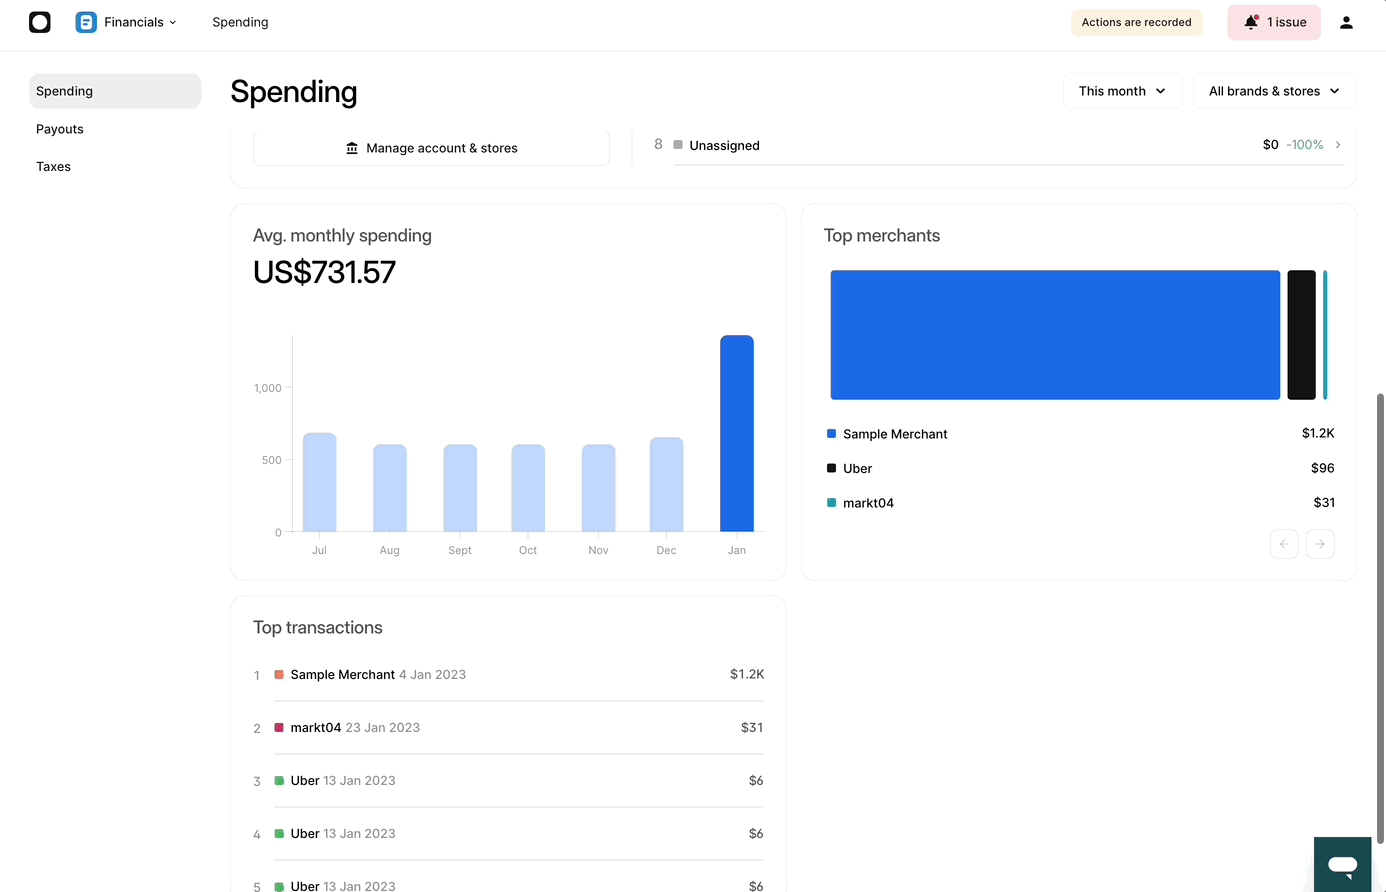Click the $31 markt04 transaction amount
Image resolution: width=1386 pixels, height=892 pixels.
point(752,728)
